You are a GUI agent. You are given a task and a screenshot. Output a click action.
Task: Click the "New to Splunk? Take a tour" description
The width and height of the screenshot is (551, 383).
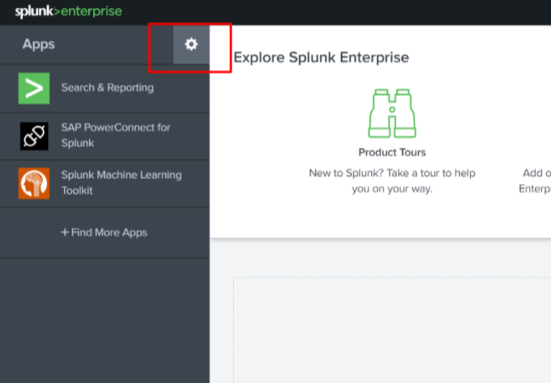point(392,181)
